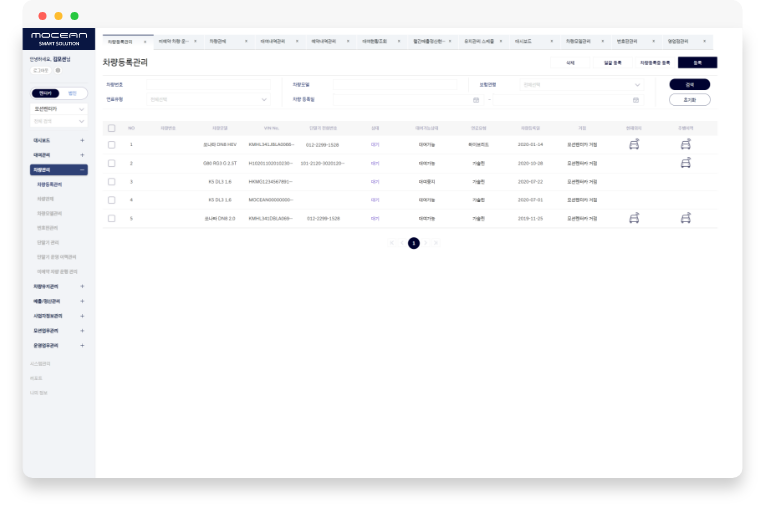Reset filters with the 초기화 button

click(690, 100)
